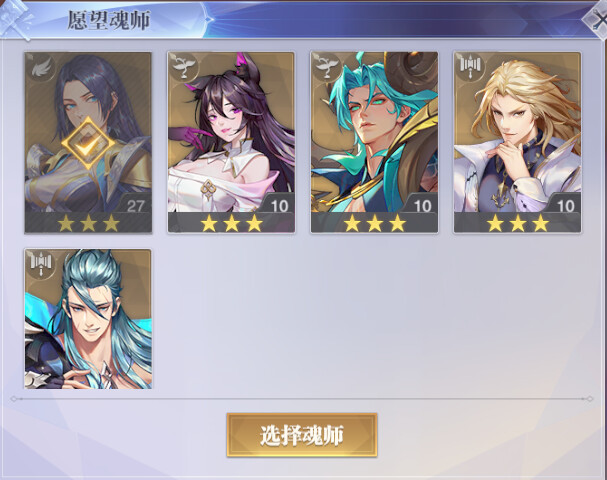Select the blonde long-haired man card
Screen dimensions: 607x480
click(x=517, y=142)
